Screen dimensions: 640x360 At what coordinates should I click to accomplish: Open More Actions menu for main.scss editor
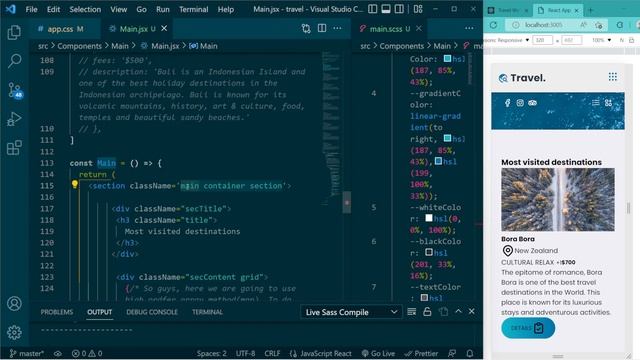click(x=469, y=28)
